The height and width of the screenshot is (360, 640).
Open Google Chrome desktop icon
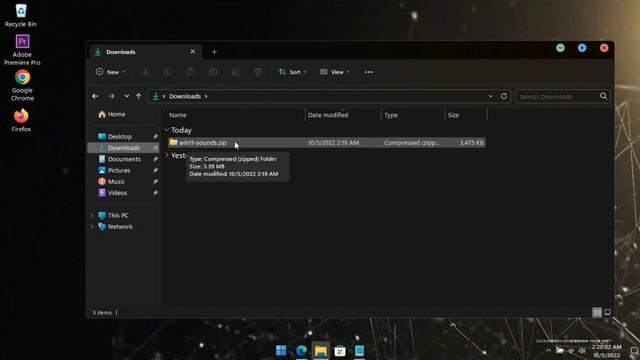[22, 85]
